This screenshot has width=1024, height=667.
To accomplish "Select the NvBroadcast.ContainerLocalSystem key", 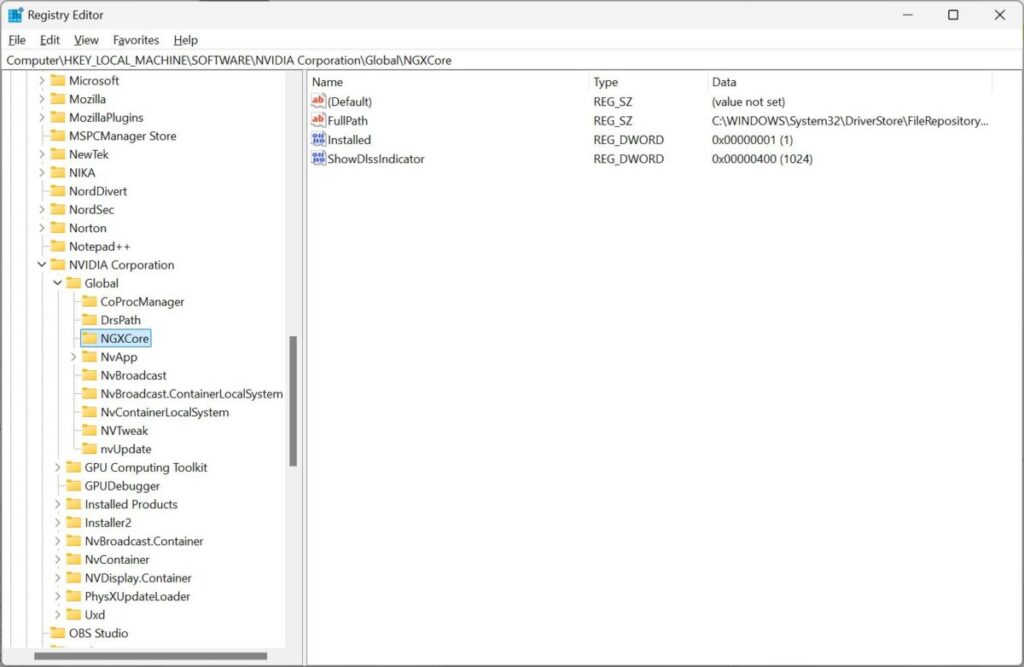I will pos(191,394).
